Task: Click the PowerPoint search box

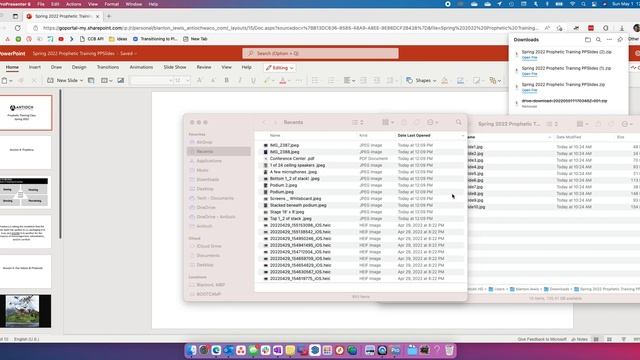Action: pyautogui.click(x=320, y=53)
